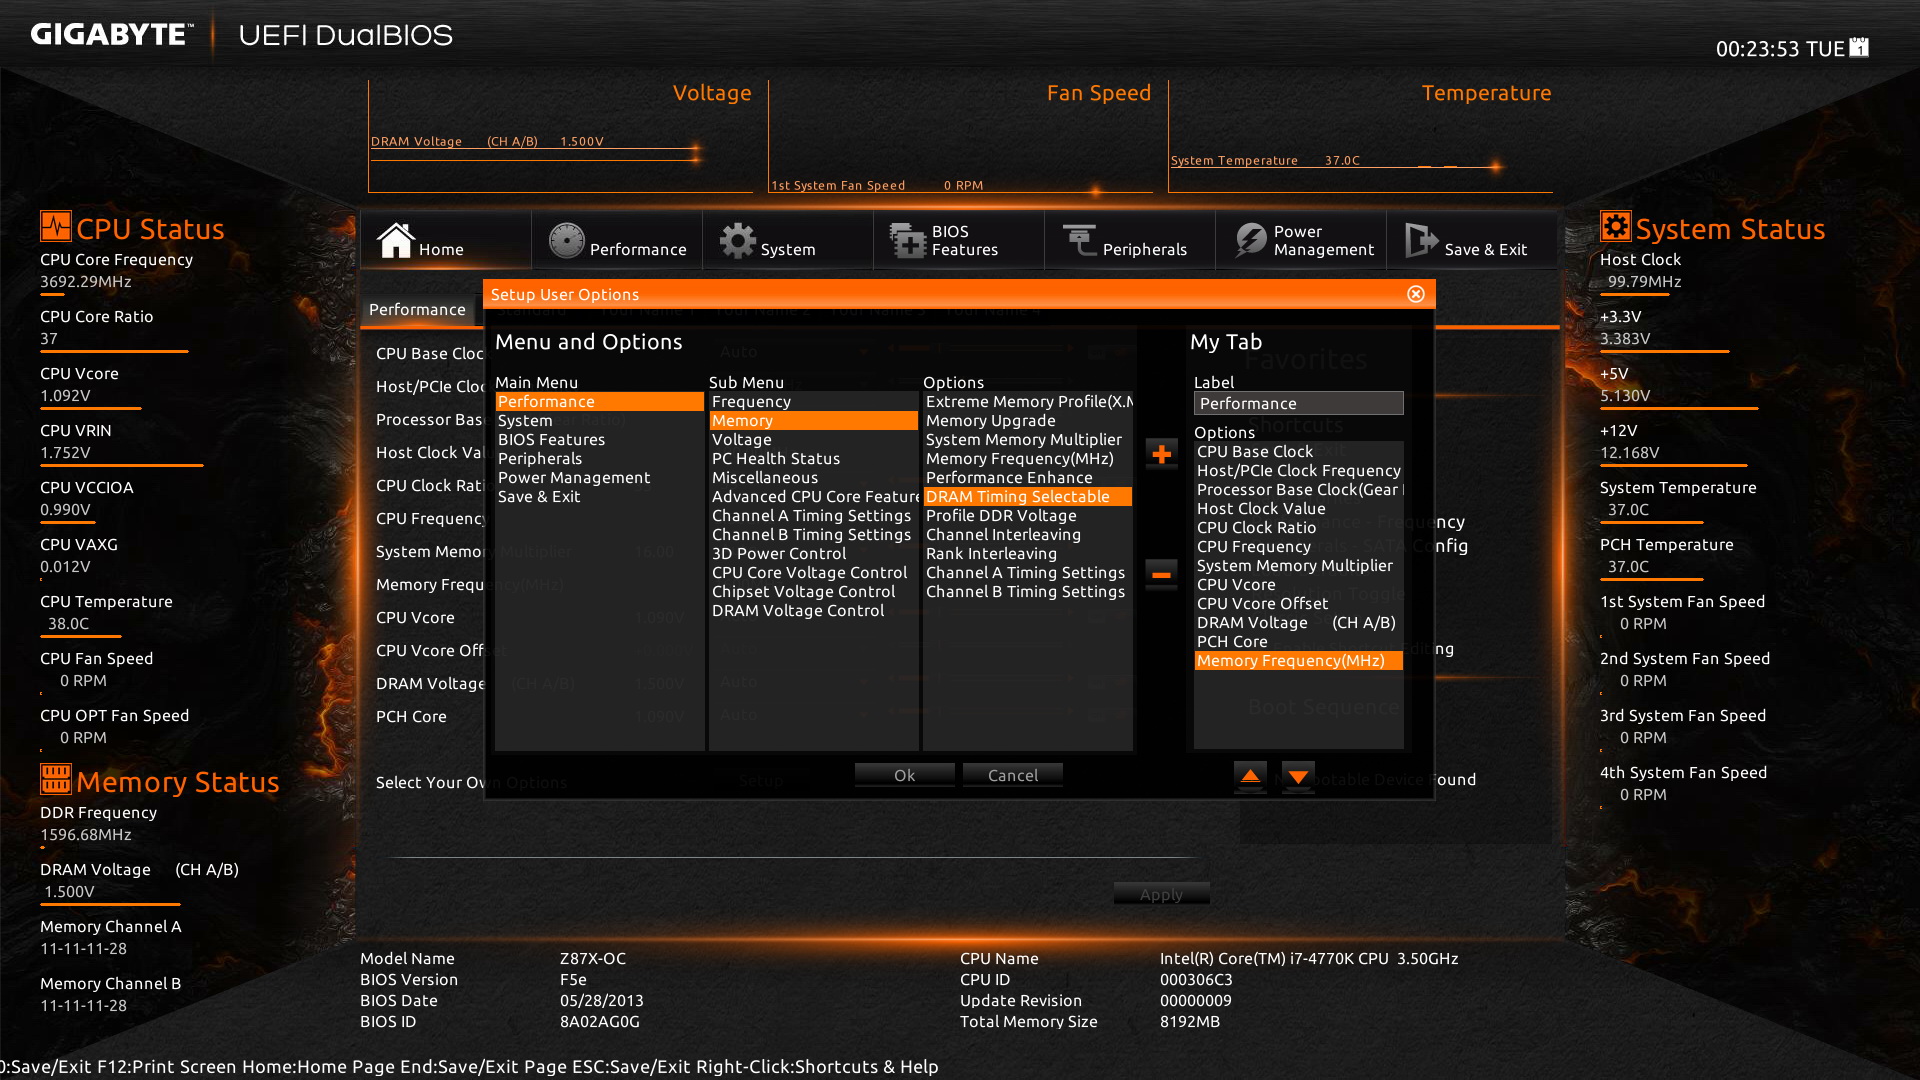This screenshot has width=1920, height=1080.
Task: Select BIOS Features in Main Menu list
Action: [x=599, y=439]
